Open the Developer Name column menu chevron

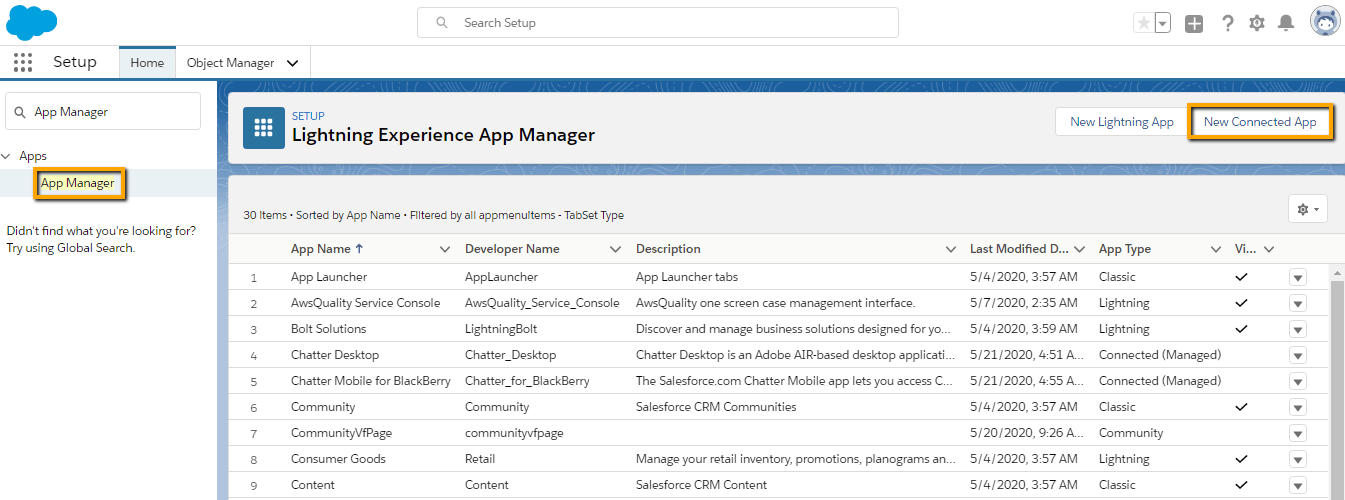point(616,249)
